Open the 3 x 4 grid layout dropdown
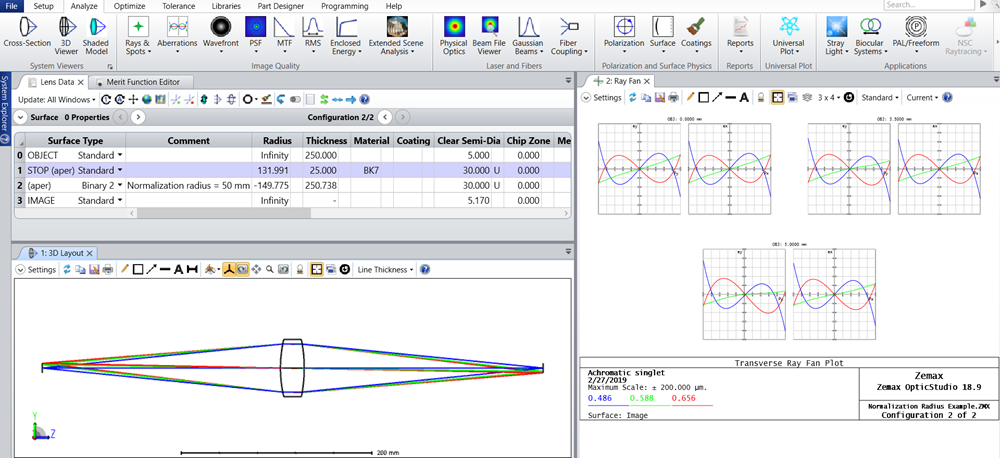Viewport: 1000px width, 459px height. (x=828, y=98)
